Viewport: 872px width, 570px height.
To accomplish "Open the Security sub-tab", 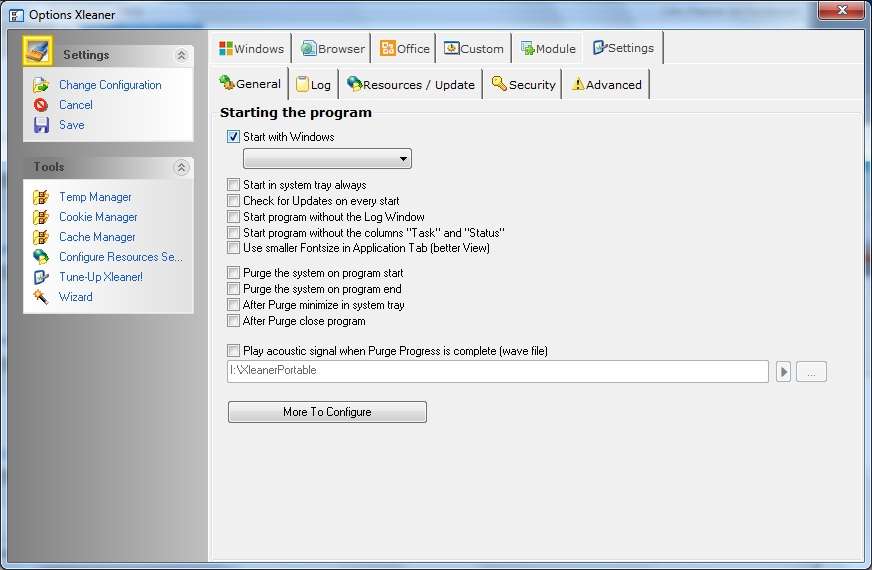I will (x=523, y=85).
